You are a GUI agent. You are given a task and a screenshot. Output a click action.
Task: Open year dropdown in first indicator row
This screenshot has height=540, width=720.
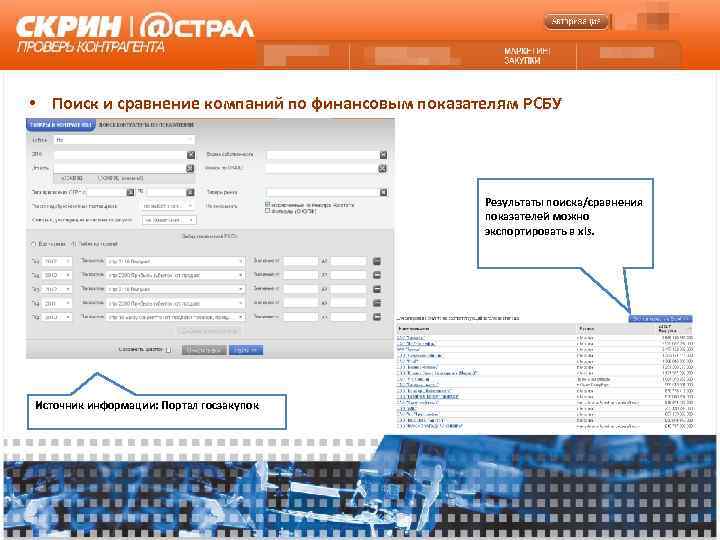pos(57,261)
